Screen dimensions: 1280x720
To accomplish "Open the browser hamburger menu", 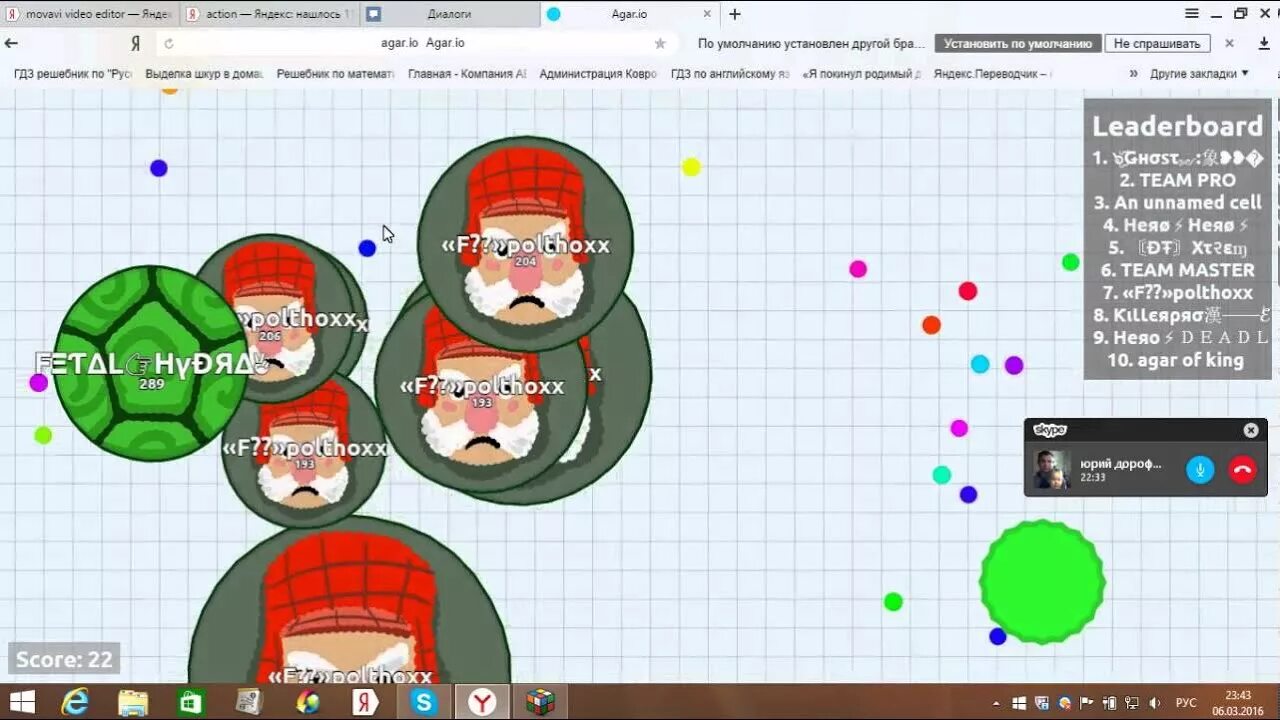I will coord(1191,13).
